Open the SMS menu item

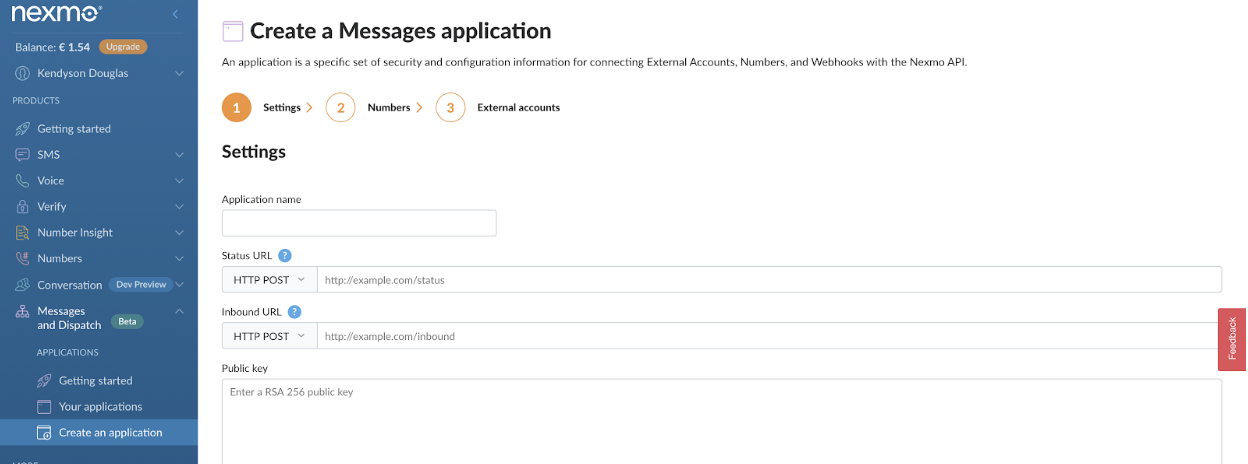[x=48, y=155]
